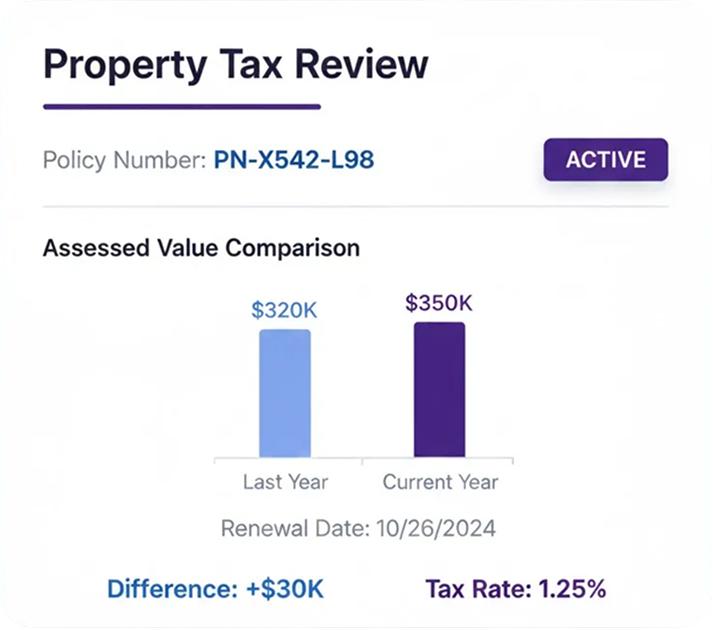
Task: Click the Difference: +$30K summary
Action: pyautogui.click(x=215, y=588)
